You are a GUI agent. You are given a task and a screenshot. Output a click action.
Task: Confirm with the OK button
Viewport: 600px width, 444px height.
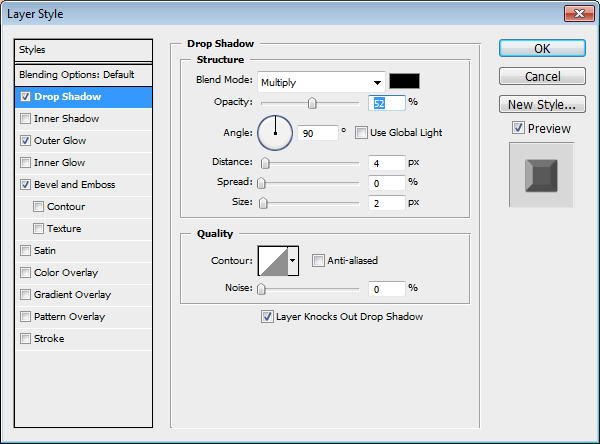[542, 49]
